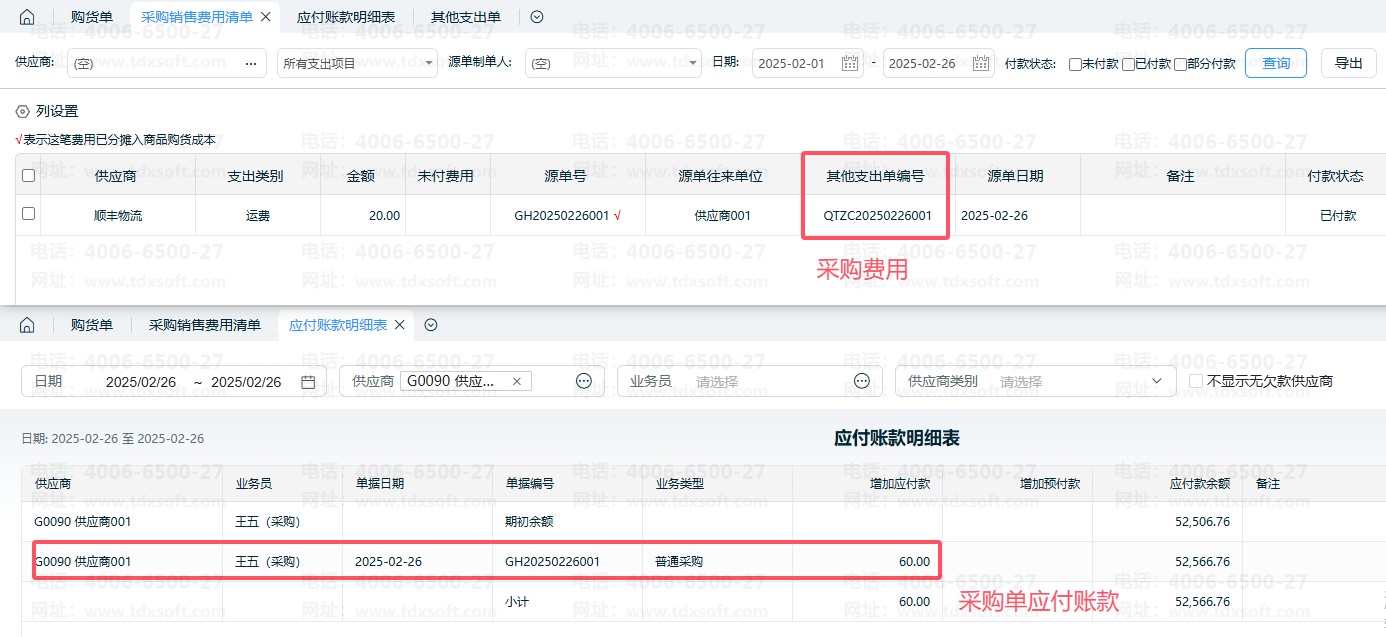Enable the 部分付款 payment status checkbox
The image size is (1386, 637).
pos(1180,64)
